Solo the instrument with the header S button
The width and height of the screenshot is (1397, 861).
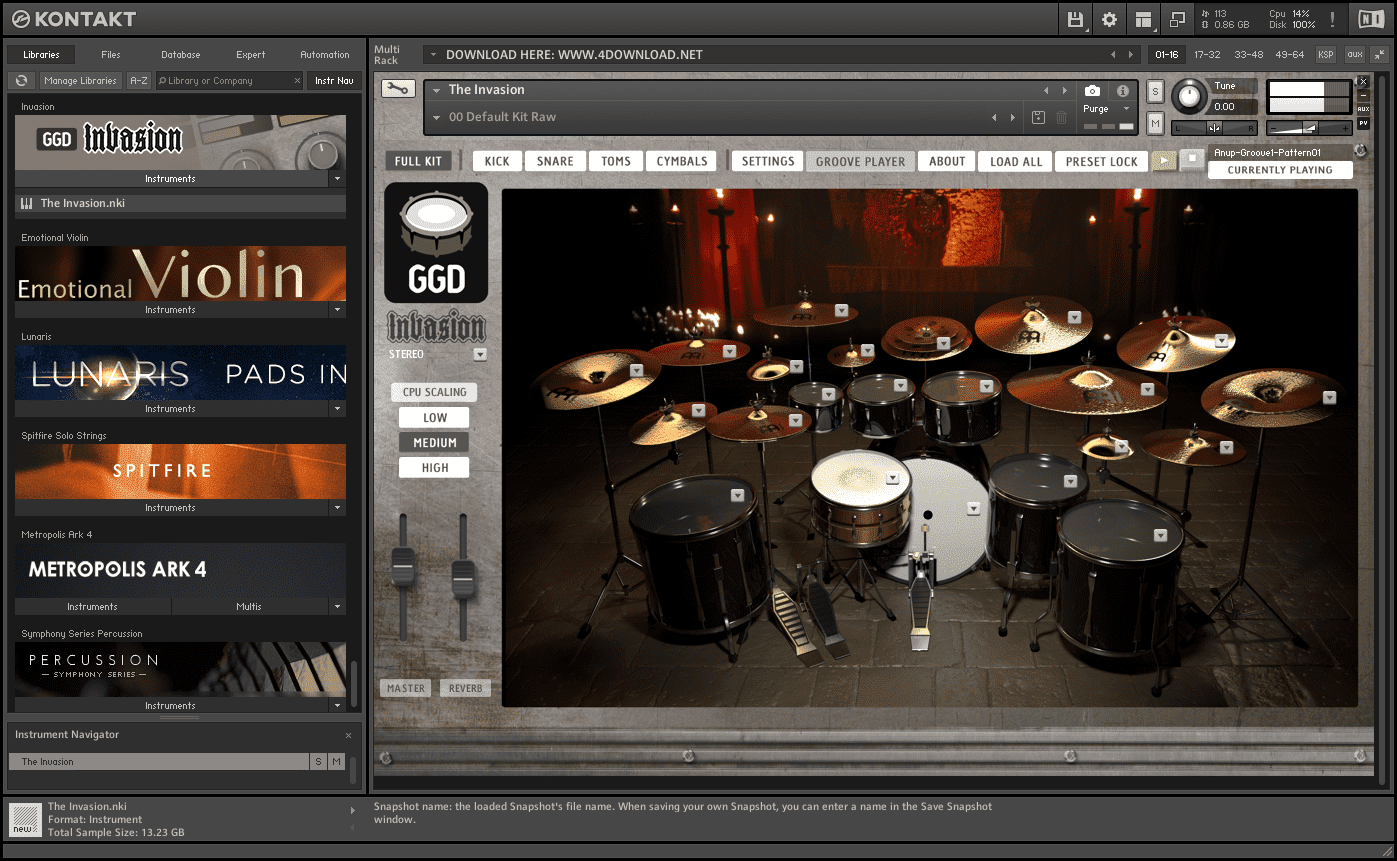(1156, 92)
